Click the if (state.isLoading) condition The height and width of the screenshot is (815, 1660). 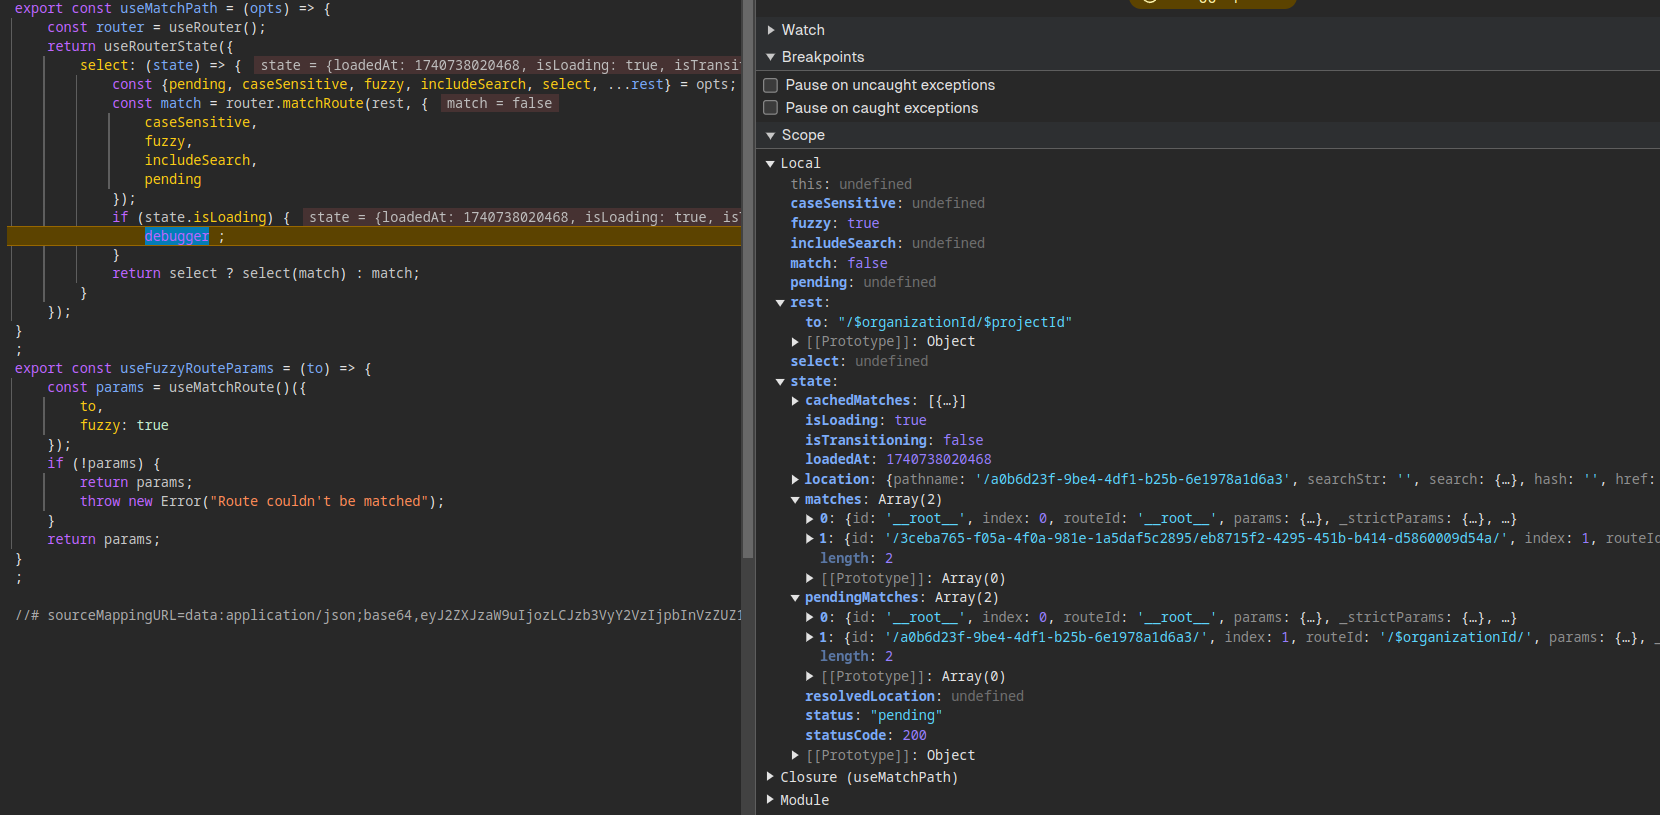tap(201, 218)
